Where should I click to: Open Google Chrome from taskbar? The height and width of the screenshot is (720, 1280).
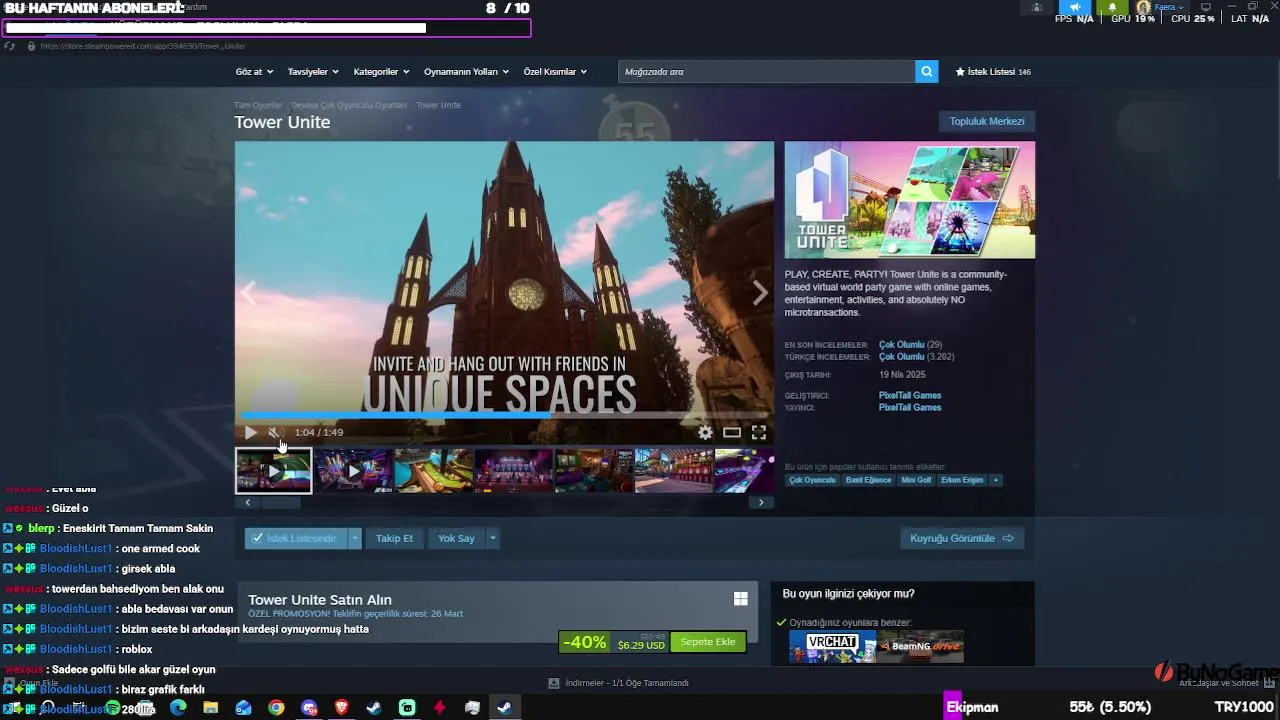[276, 708]
